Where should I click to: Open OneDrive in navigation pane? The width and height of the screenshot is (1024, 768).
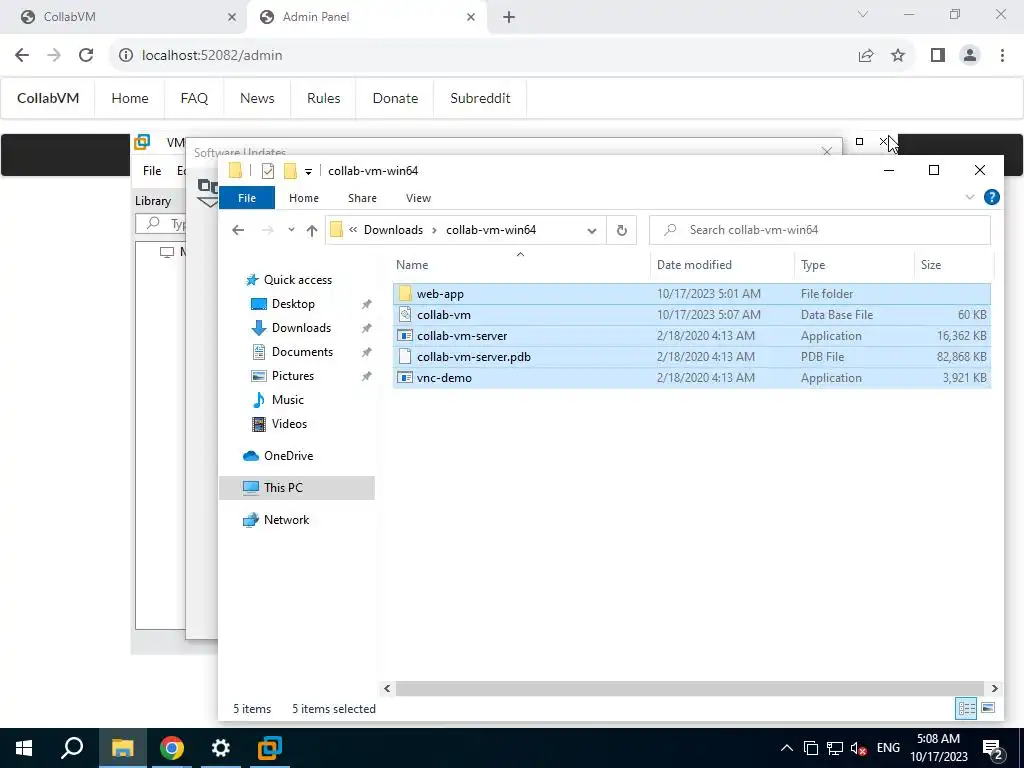[288, 456]
